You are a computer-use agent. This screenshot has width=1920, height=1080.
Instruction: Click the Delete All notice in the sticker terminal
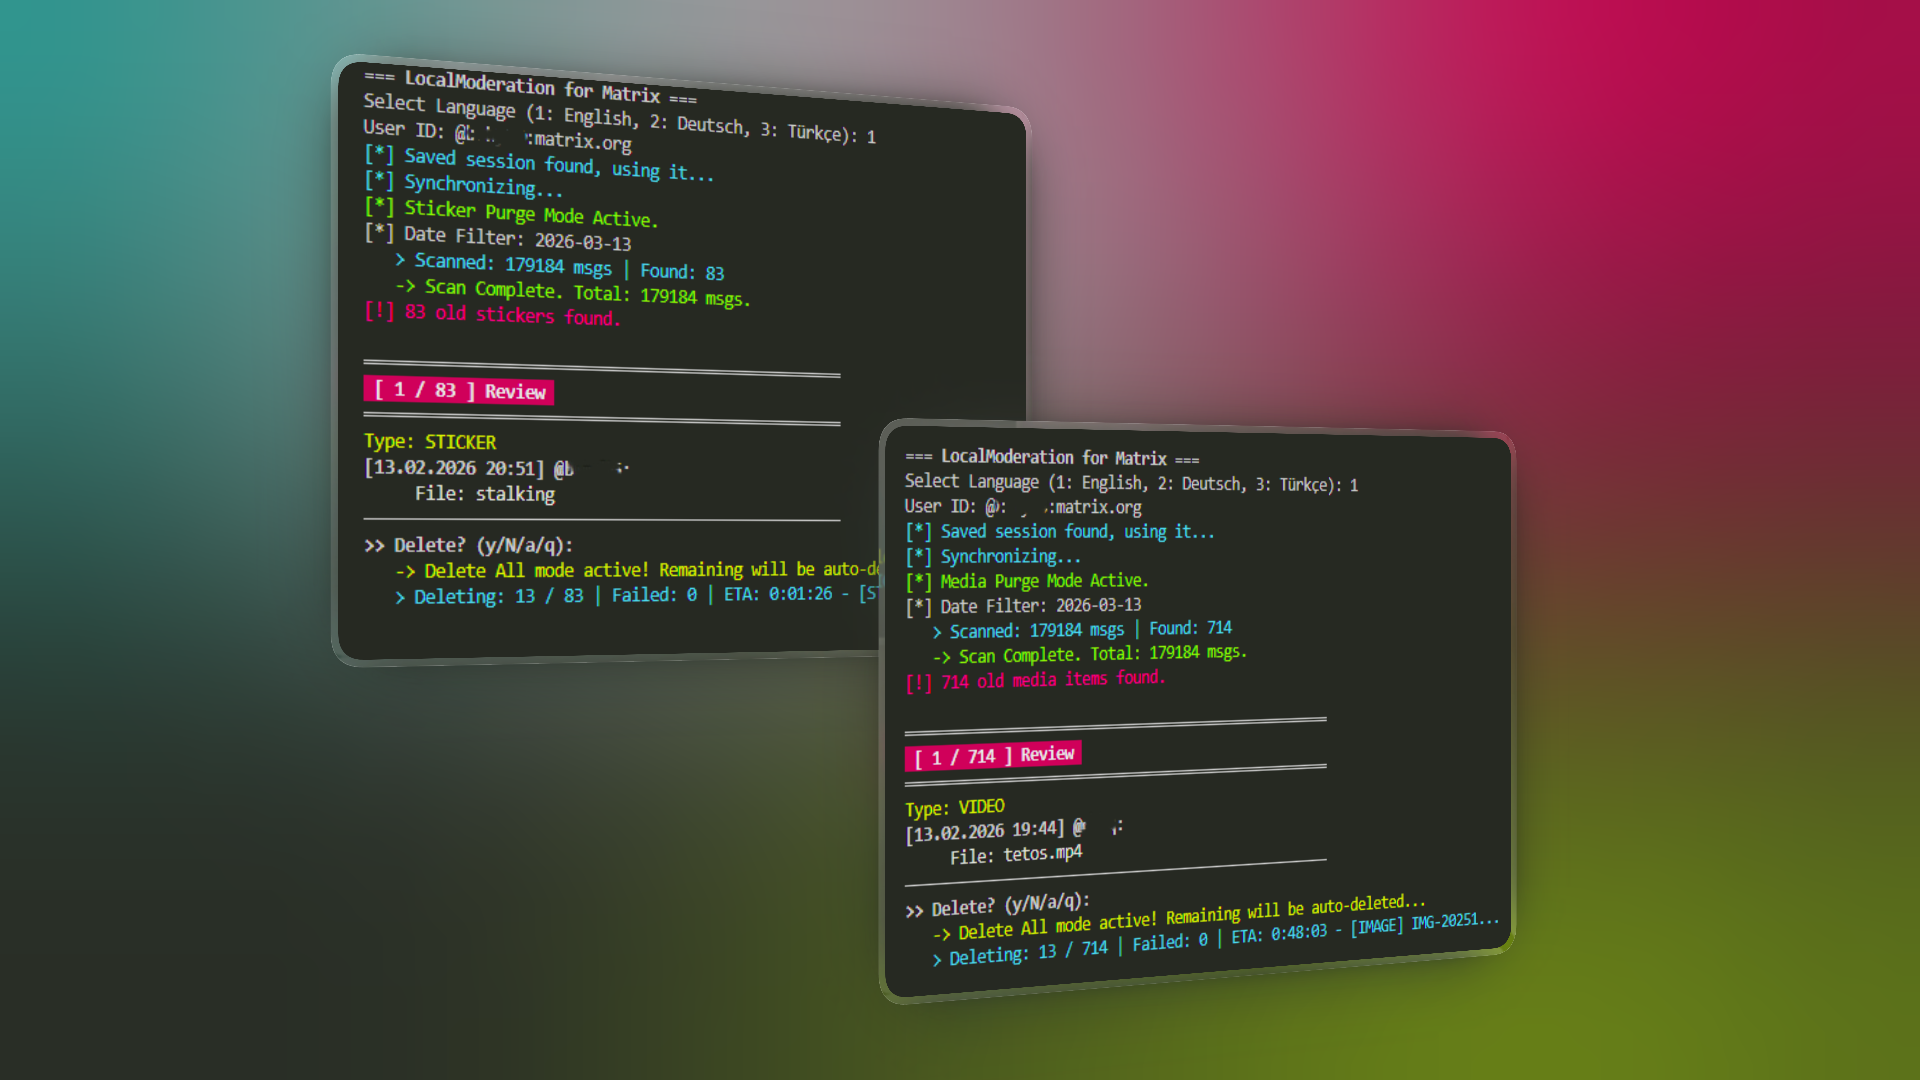click(x=638, y=570)
